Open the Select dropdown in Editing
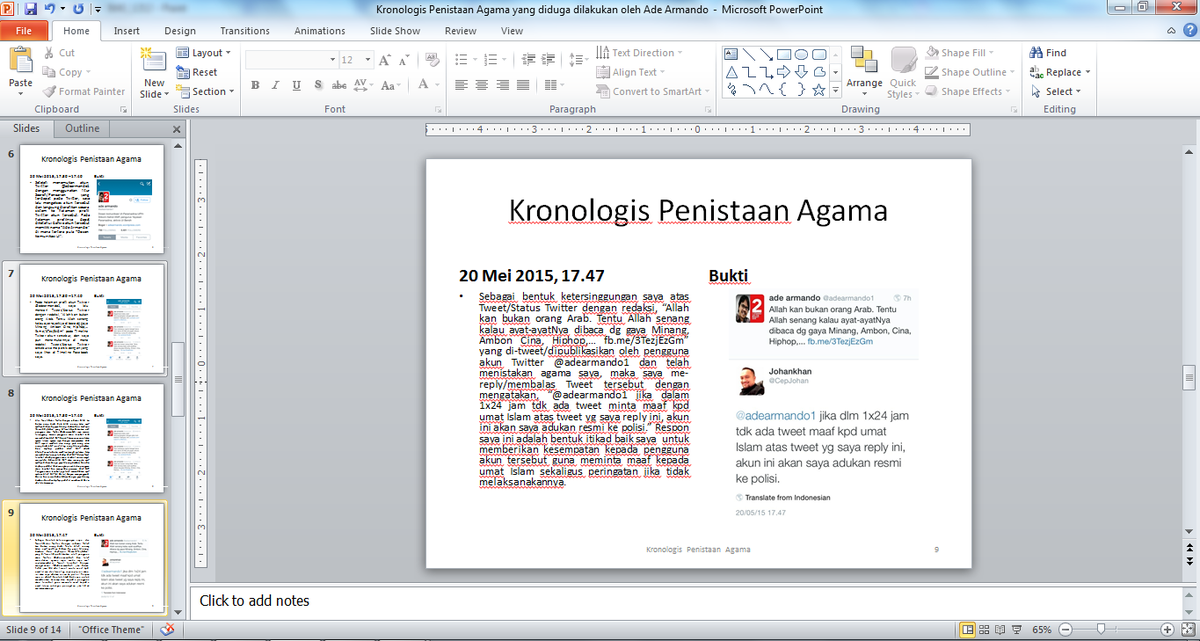 [x=1056, y=91]
